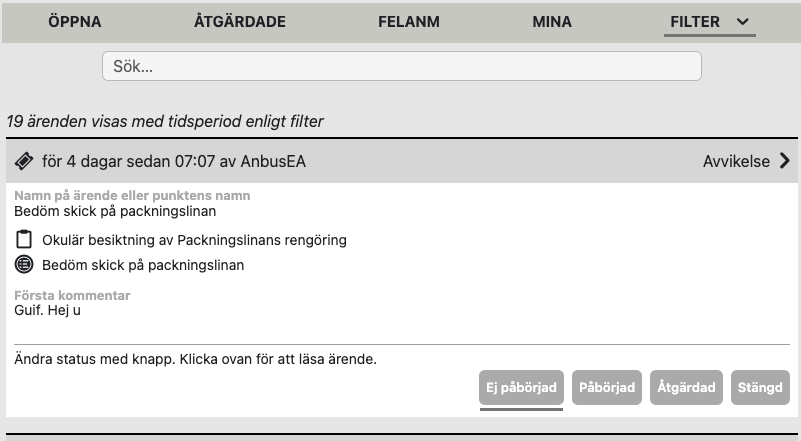Click the Sök search field
Viewport: 801px width, 441px height.
tap(401, 66)
